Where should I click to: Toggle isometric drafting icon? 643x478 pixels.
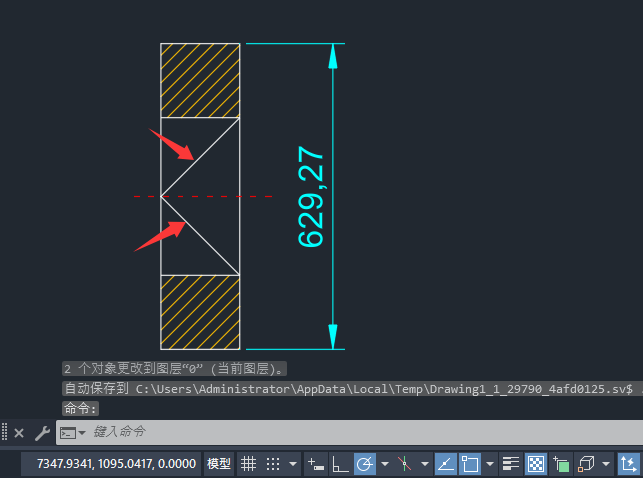[404, 464]
